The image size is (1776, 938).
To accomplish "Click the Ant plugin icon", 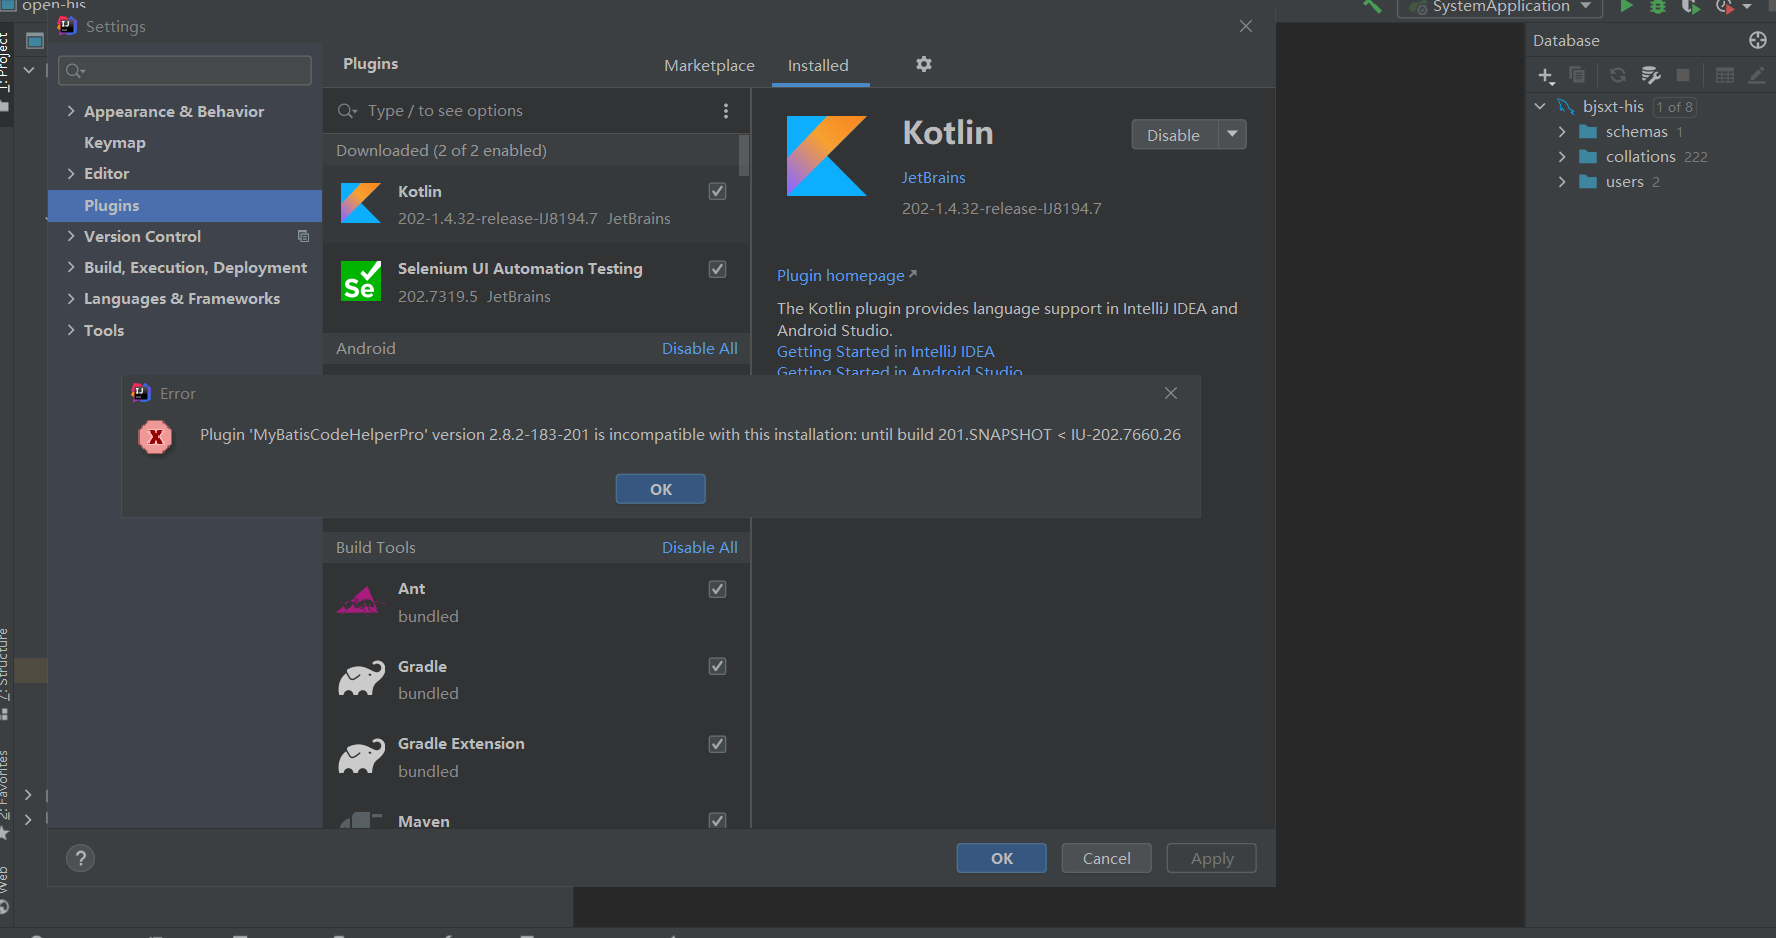I will coord(361,600).
